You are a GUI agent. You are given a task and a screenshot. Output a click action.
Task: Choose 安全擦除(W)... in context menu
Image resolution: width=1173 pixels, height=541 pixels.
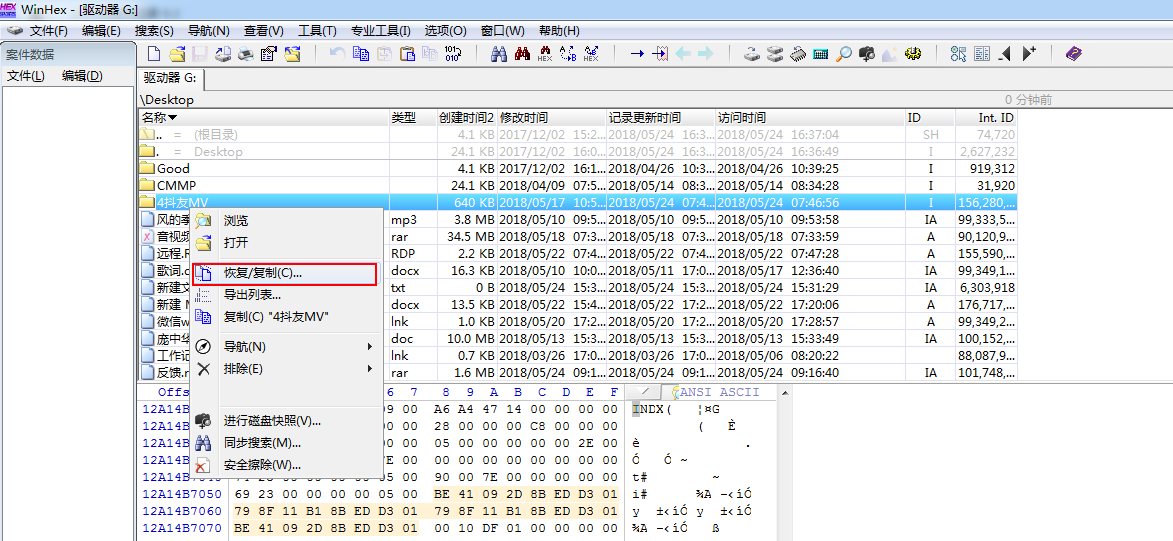[287, 465]
